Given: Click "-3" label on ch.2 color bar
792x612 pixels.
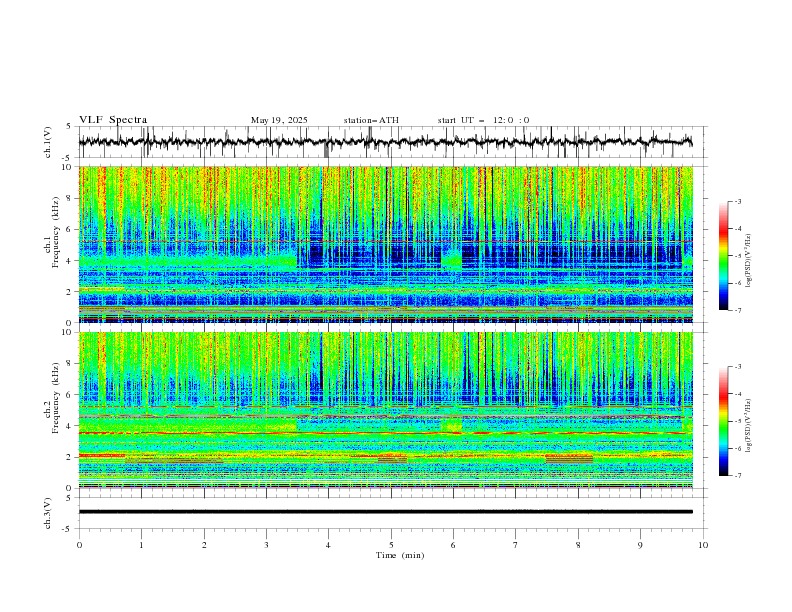Looking at the screenshot, I should (738, 367).
